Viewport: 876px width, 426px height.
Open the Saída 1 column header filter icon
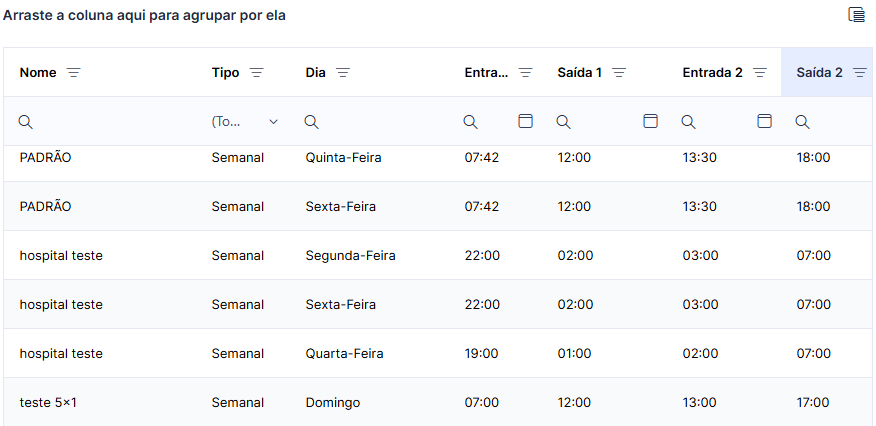tap(619, 73)
